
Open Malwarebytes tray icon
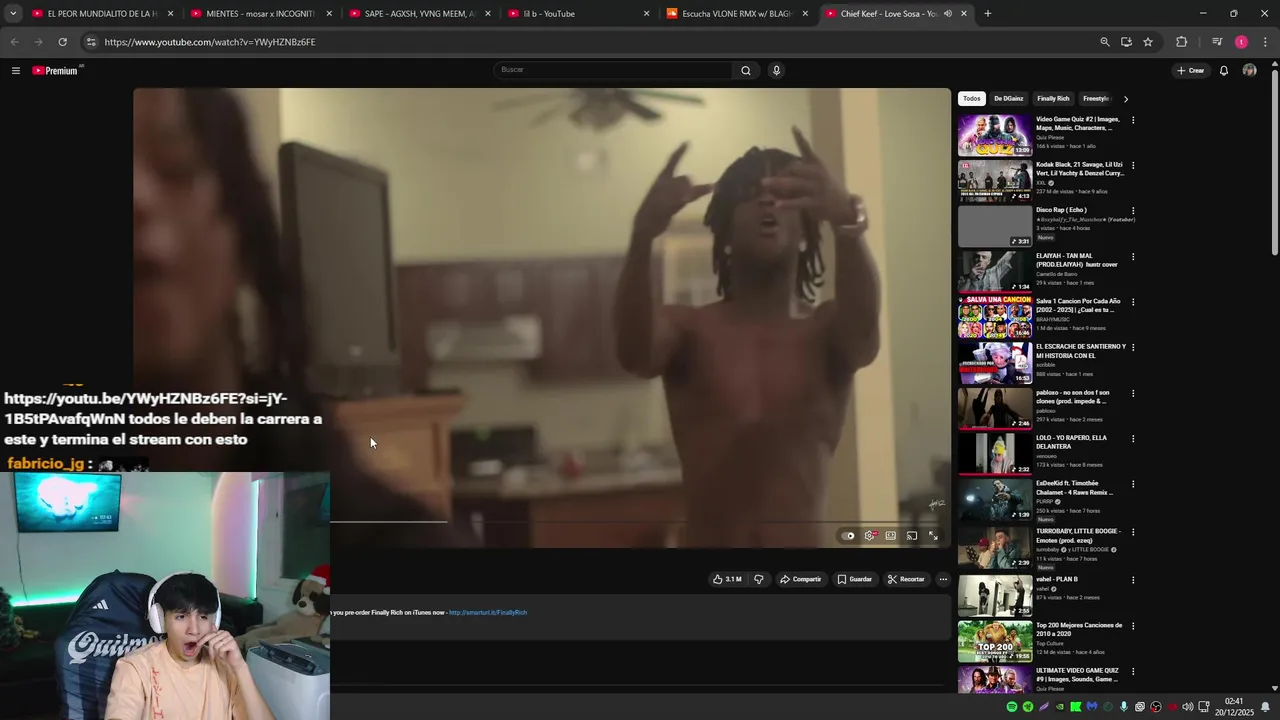1091,707
